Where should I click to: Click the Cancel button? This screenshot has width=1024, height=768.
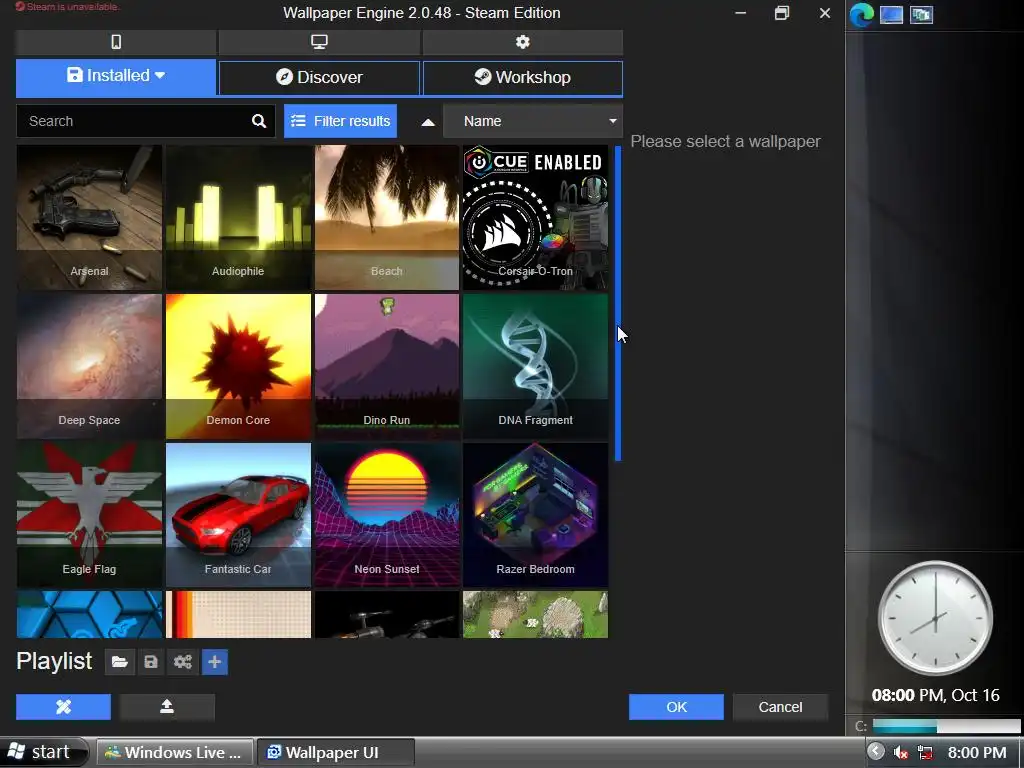click(780, 707)
